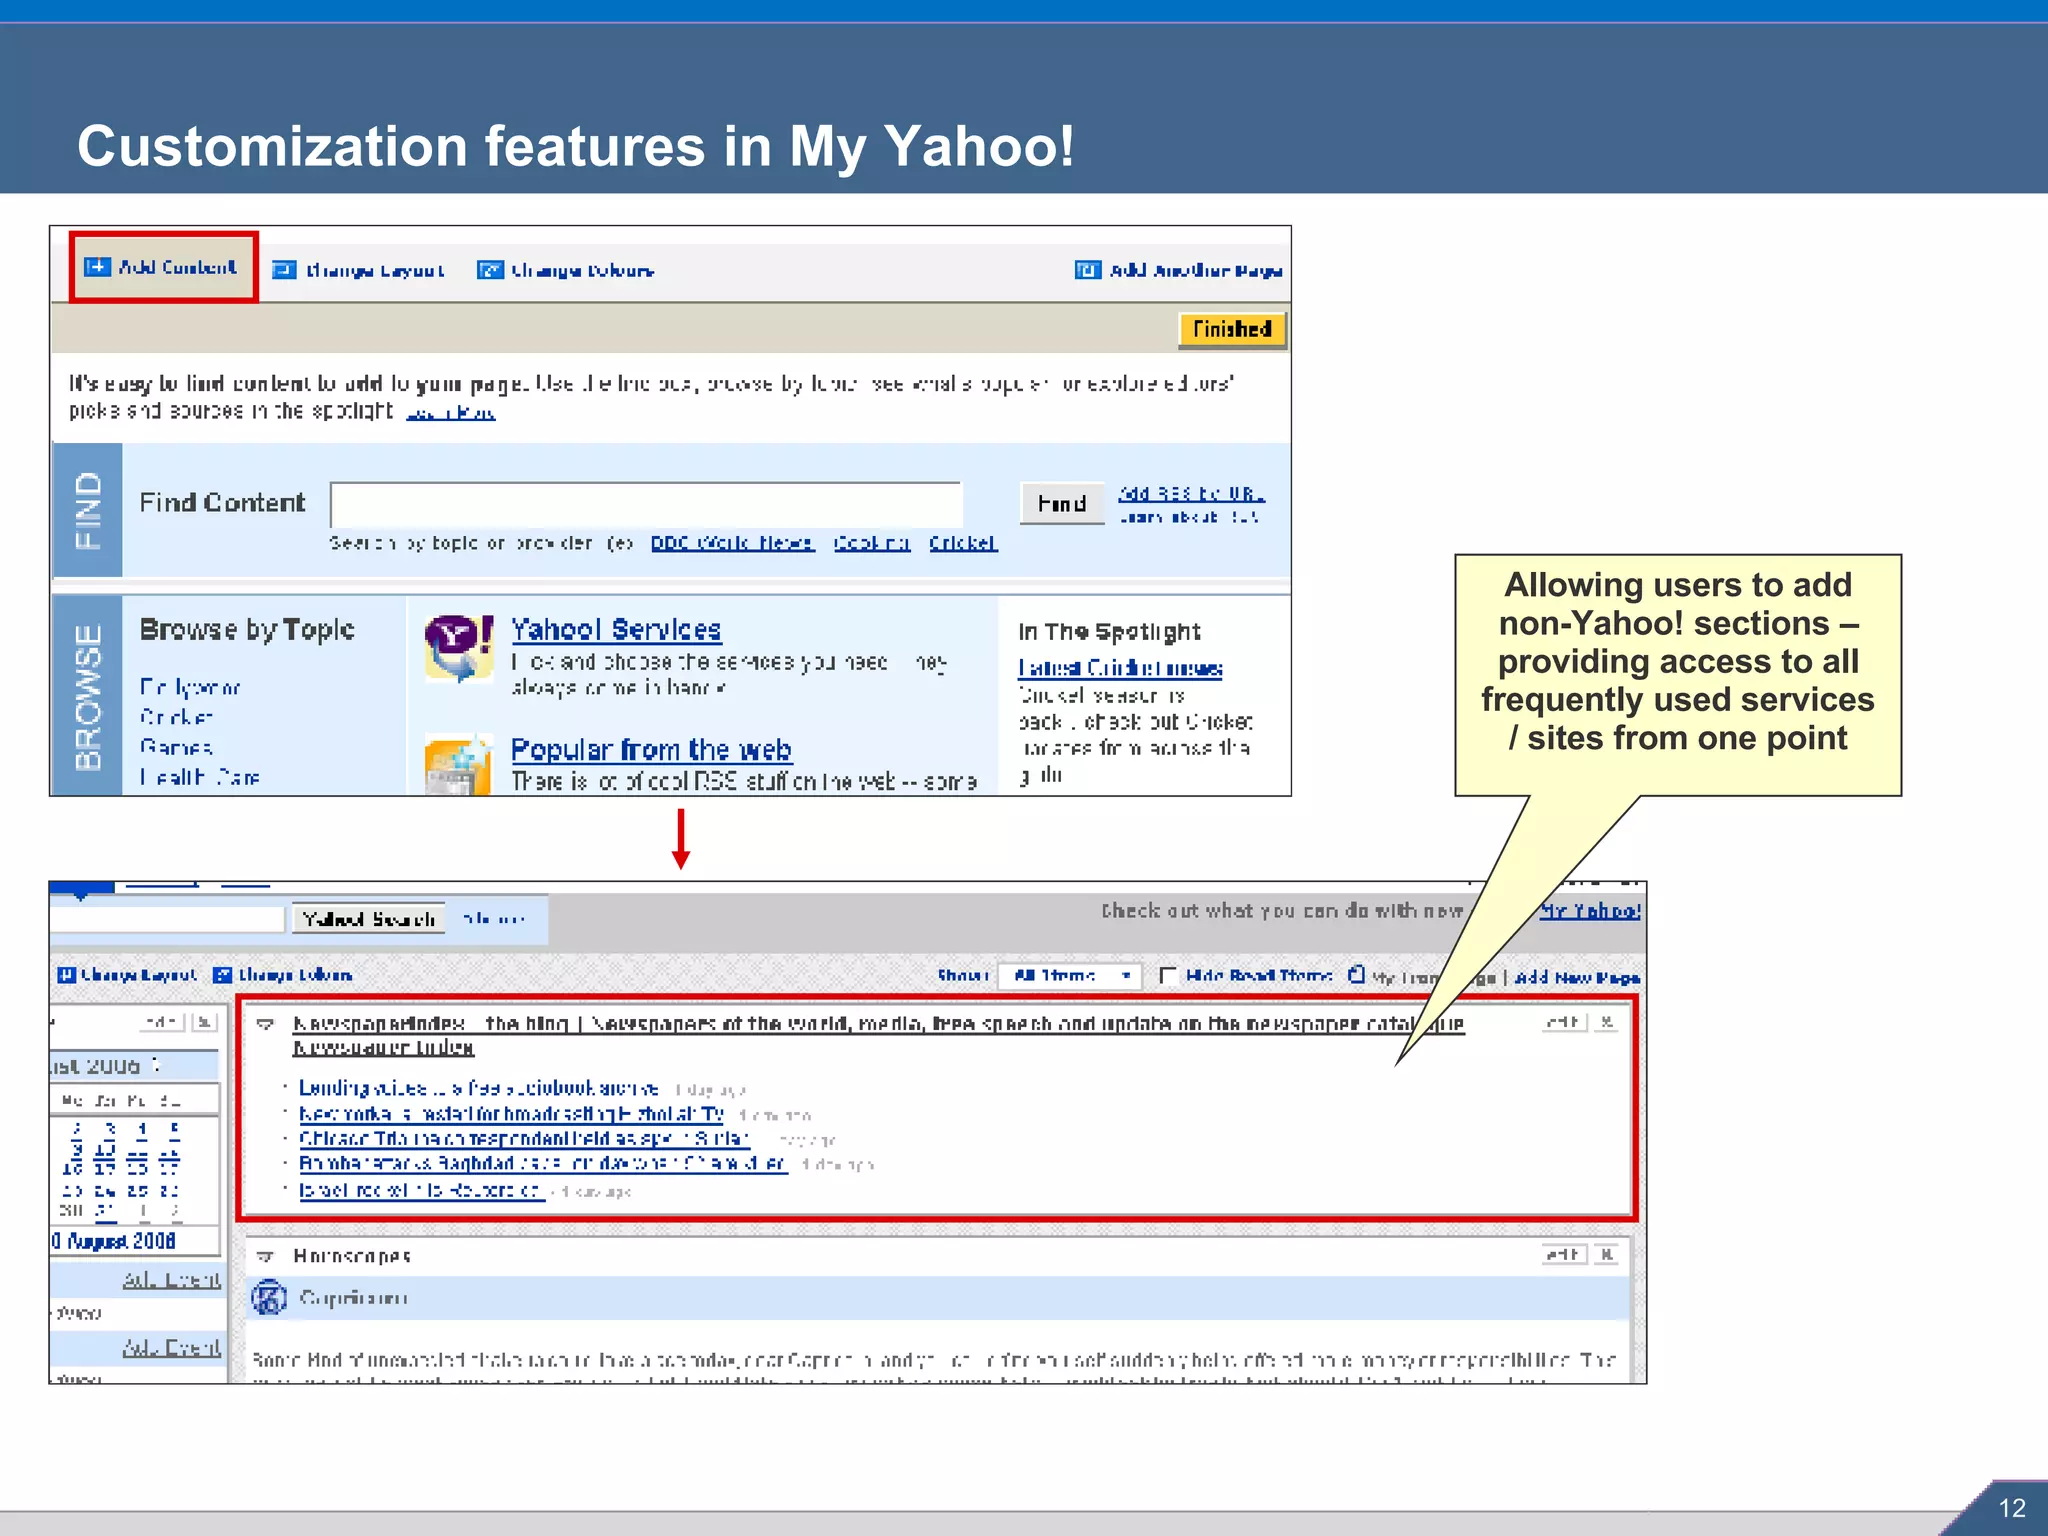Screen dimensions: 2048x1536
Task: Open the Learn More link
Action: (450, 412)
